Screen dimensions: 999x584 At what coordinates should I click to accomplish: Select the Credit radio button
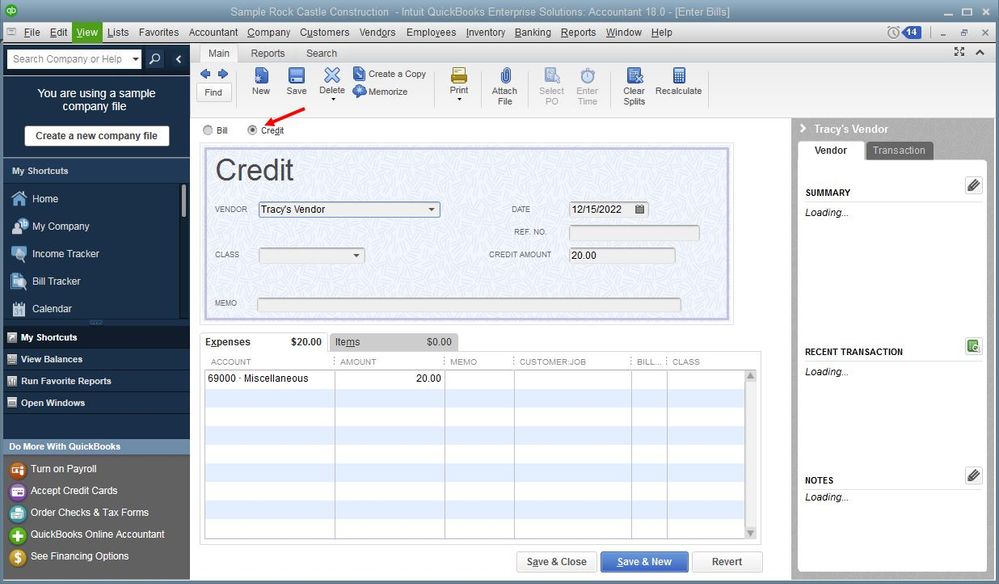252,130
